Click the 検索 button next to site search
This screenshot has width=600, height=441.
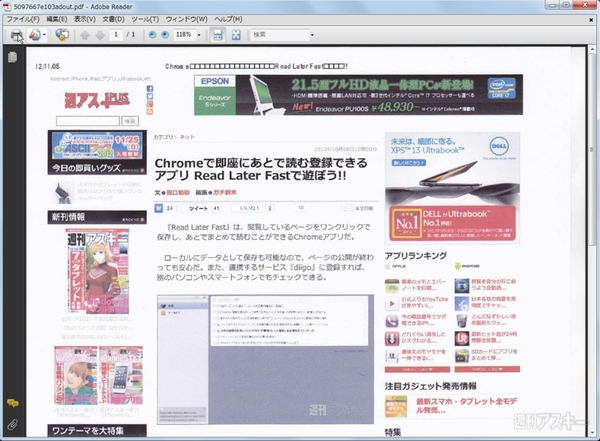point(130,121)
